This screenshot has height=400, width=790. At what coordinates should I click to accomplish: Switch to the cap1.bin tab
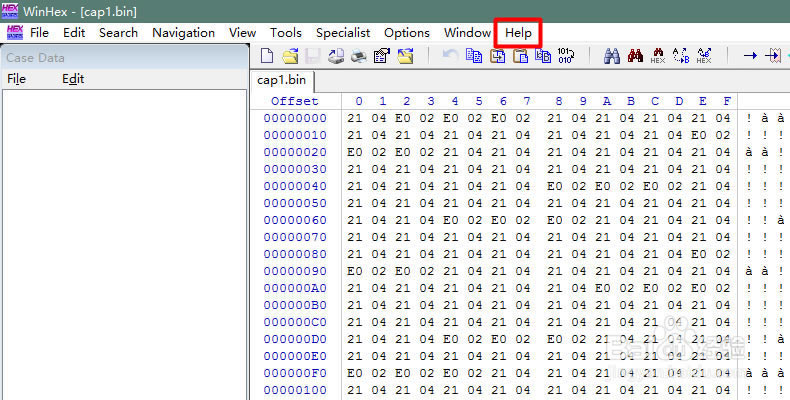(282, 80)
